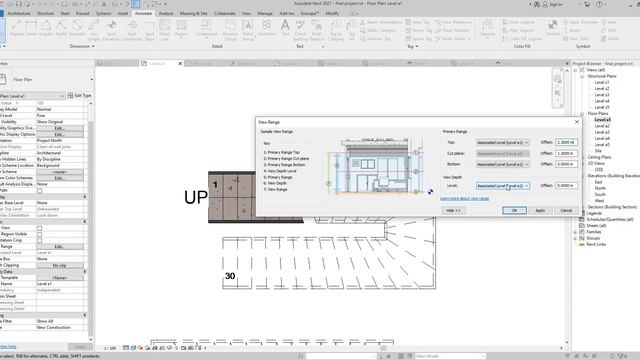
Task: Toggle the Sun Path checkbox in Properties
Action: [x=40, y=191]
